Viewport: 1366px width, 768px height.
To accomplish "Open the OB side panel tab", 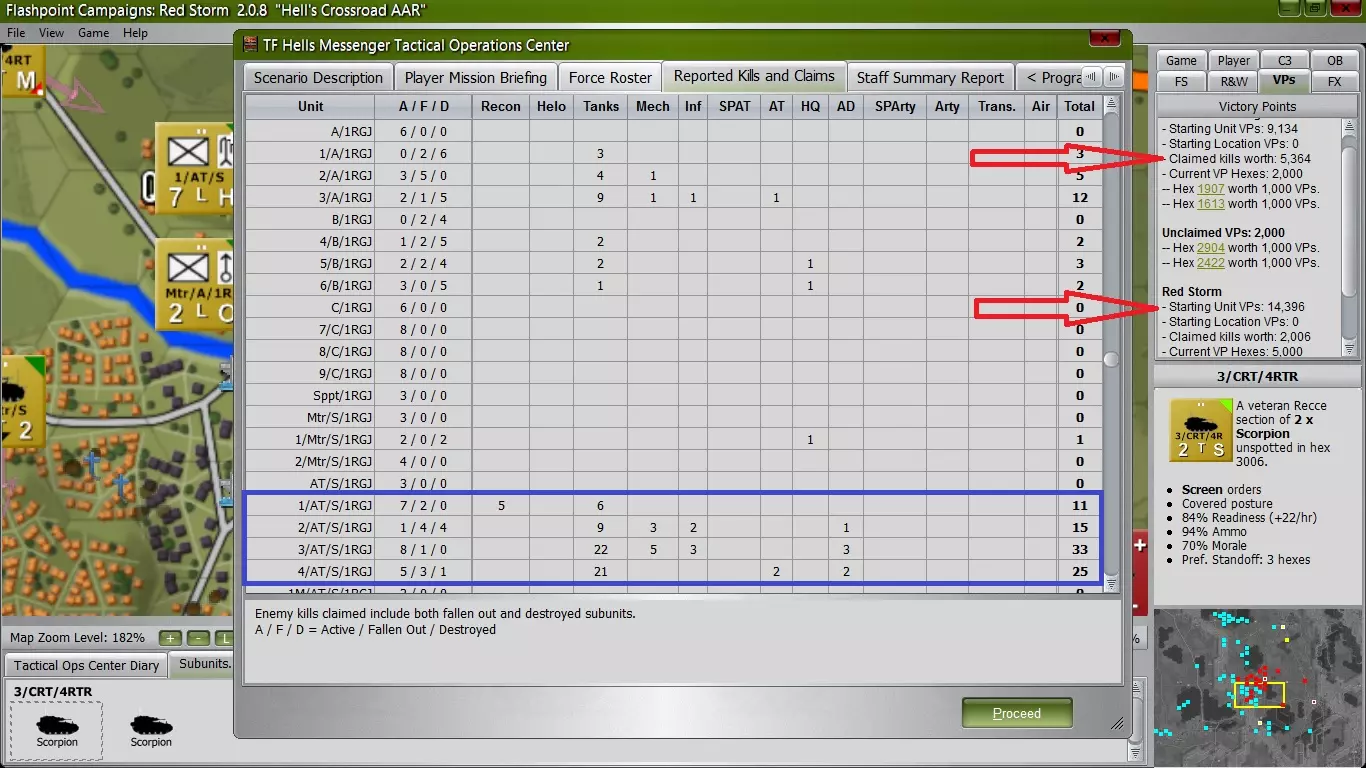I will [x=1334, y=60].
